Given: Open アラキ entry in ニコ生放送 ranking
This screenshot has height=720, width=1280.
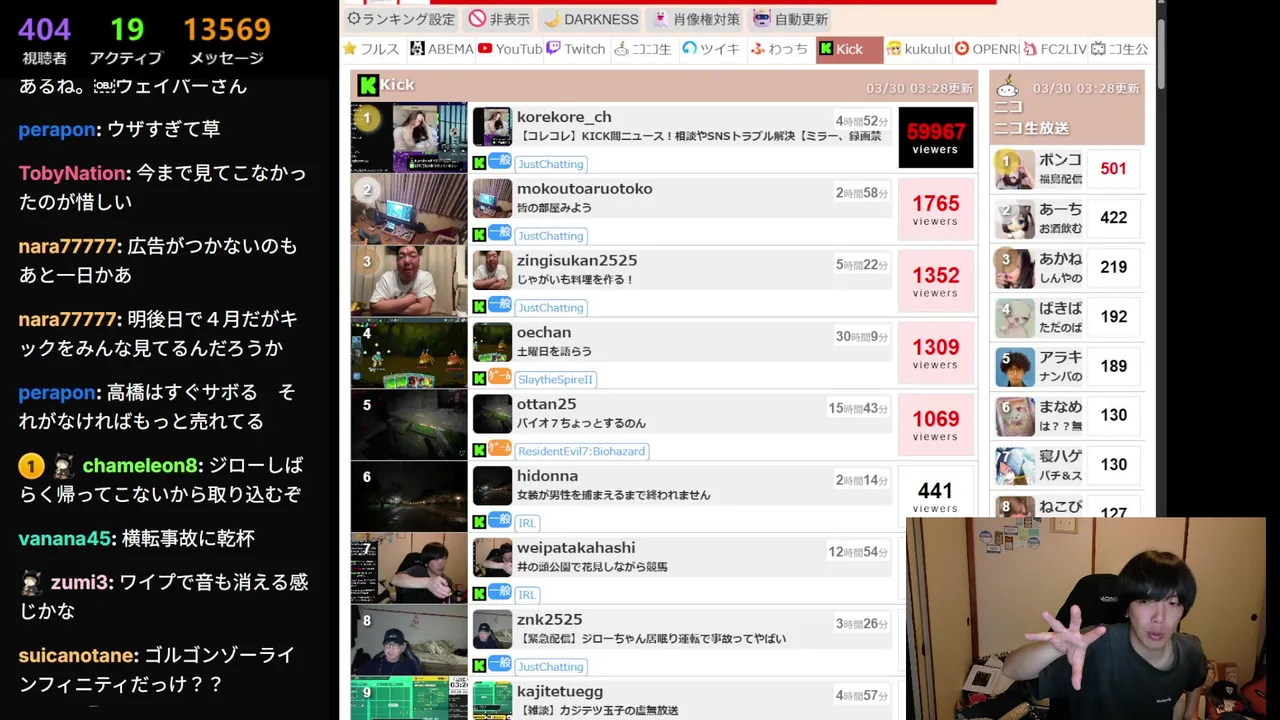Looking at the screenshot, I should 1067,366.
